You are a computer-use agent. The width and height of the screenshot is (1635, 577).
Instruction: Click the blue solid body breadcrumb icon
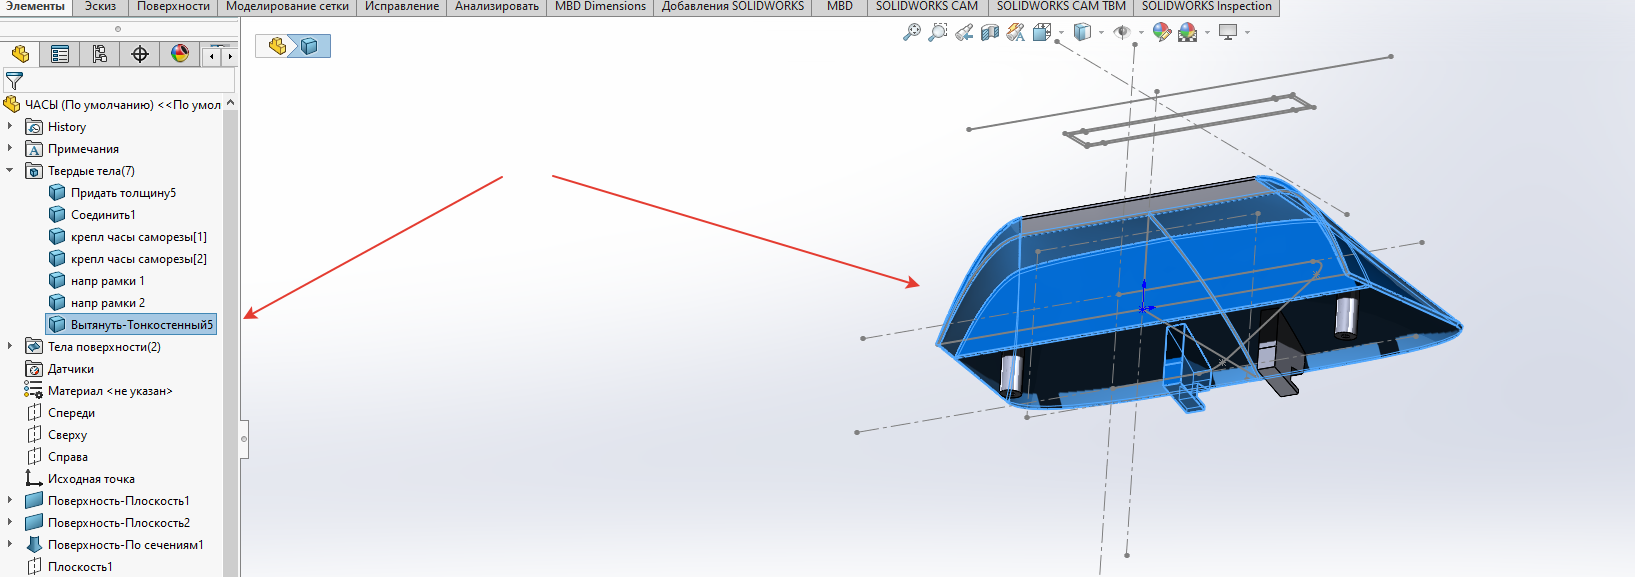tap(310, 46)
